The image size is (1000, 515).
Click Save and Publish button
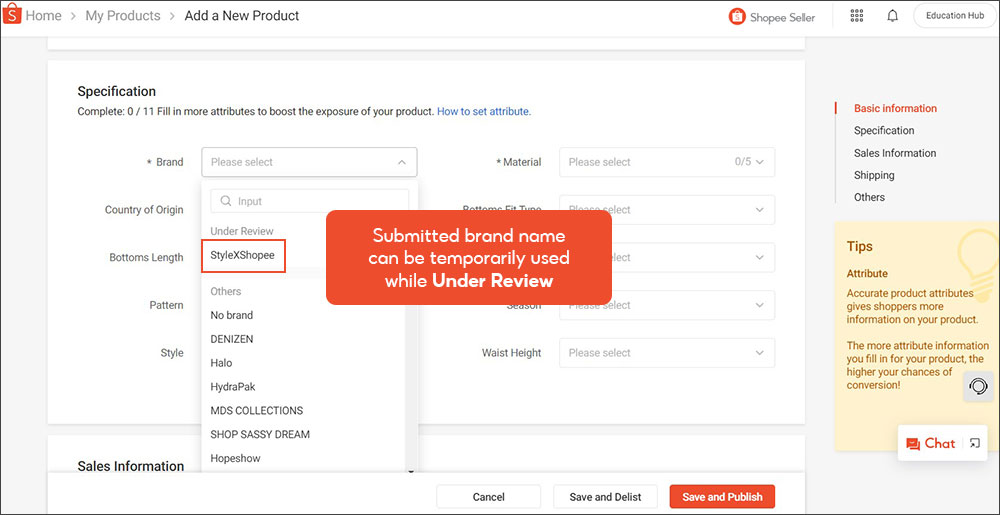pyautogui.click(x=722, y=497)
